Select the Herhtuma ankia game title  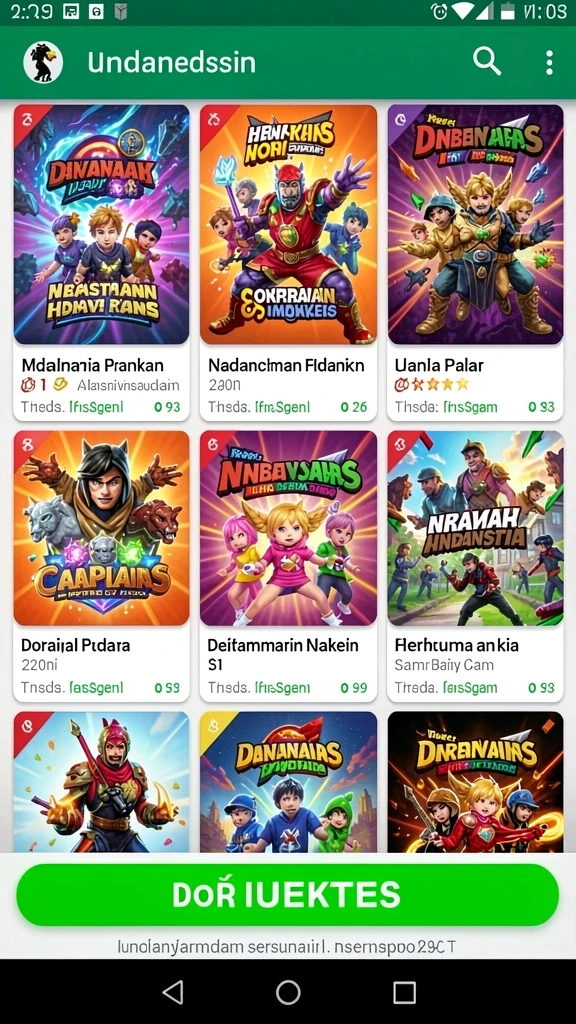click(x=456, y=645)
